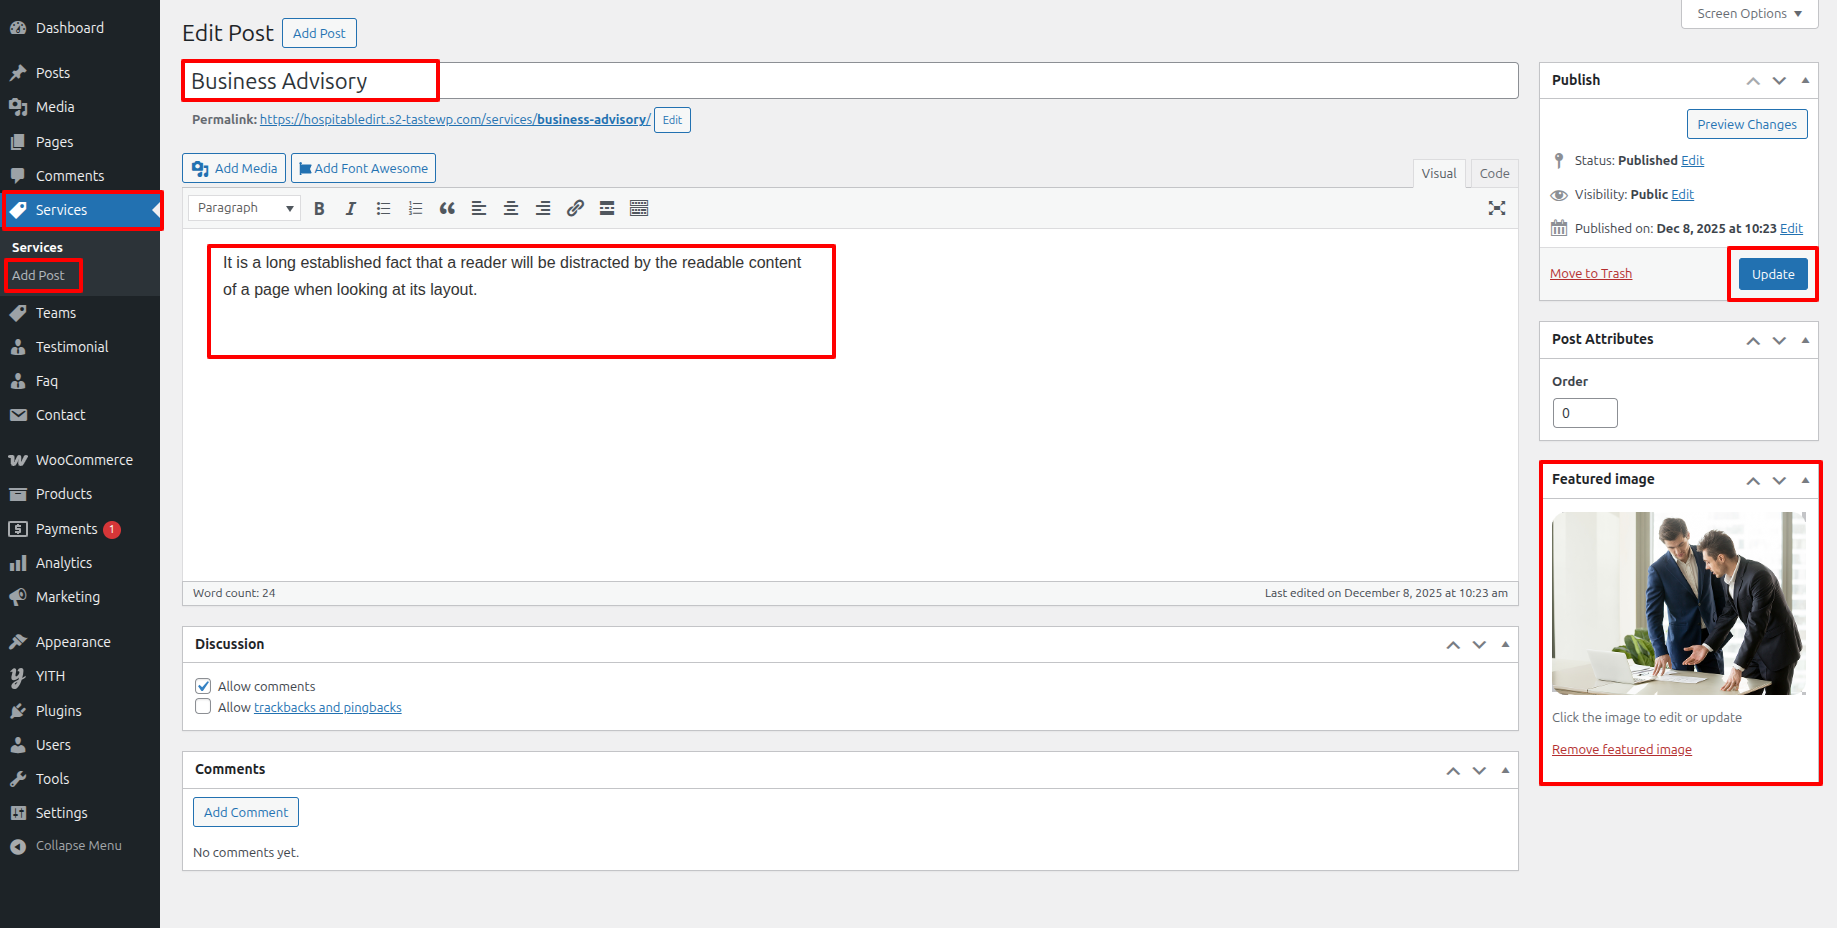This screenshot has height=928, width=1837.
Task: Enter distraction-free fullscreen writing mode
Action: 1496,208
